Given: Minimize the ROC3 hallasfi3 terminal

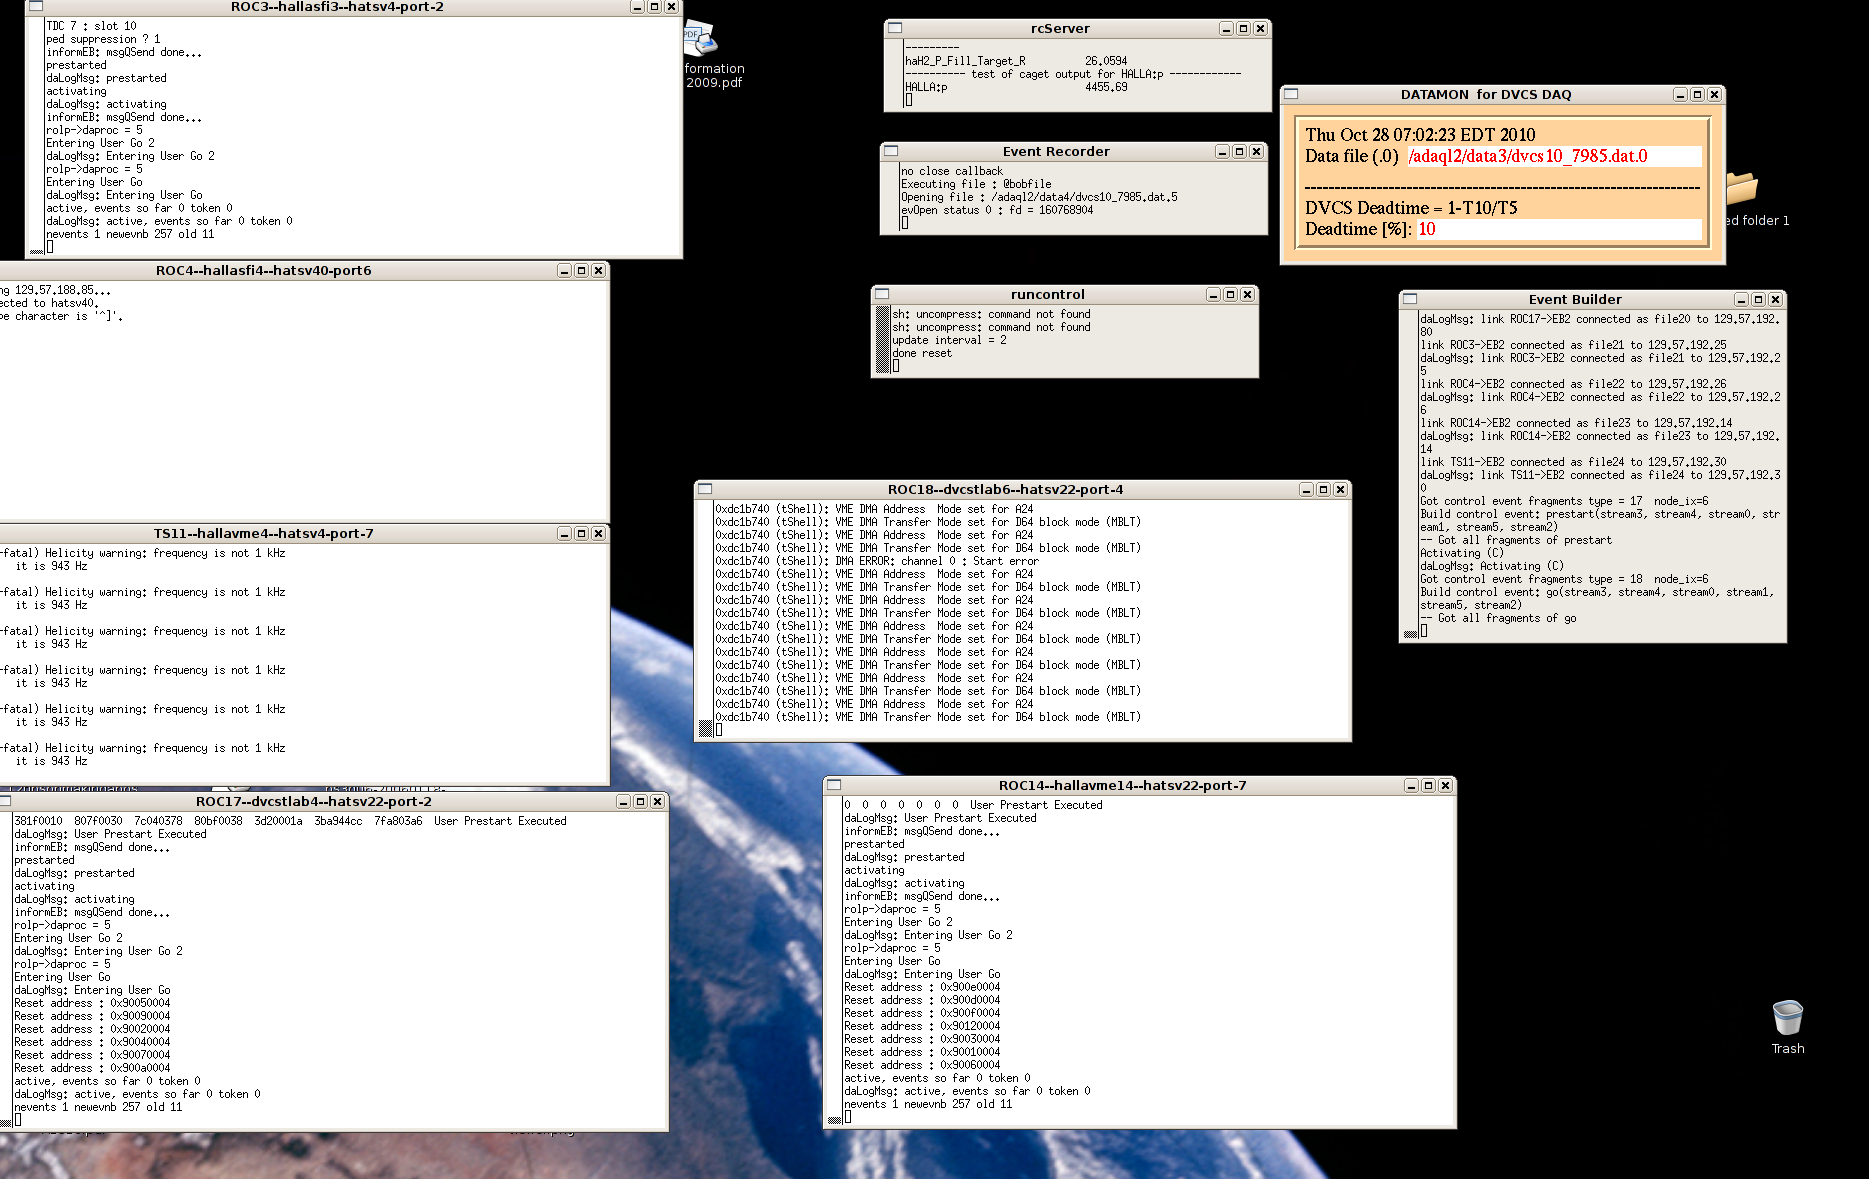Looking at the screenshot, I should coord(637,7).
